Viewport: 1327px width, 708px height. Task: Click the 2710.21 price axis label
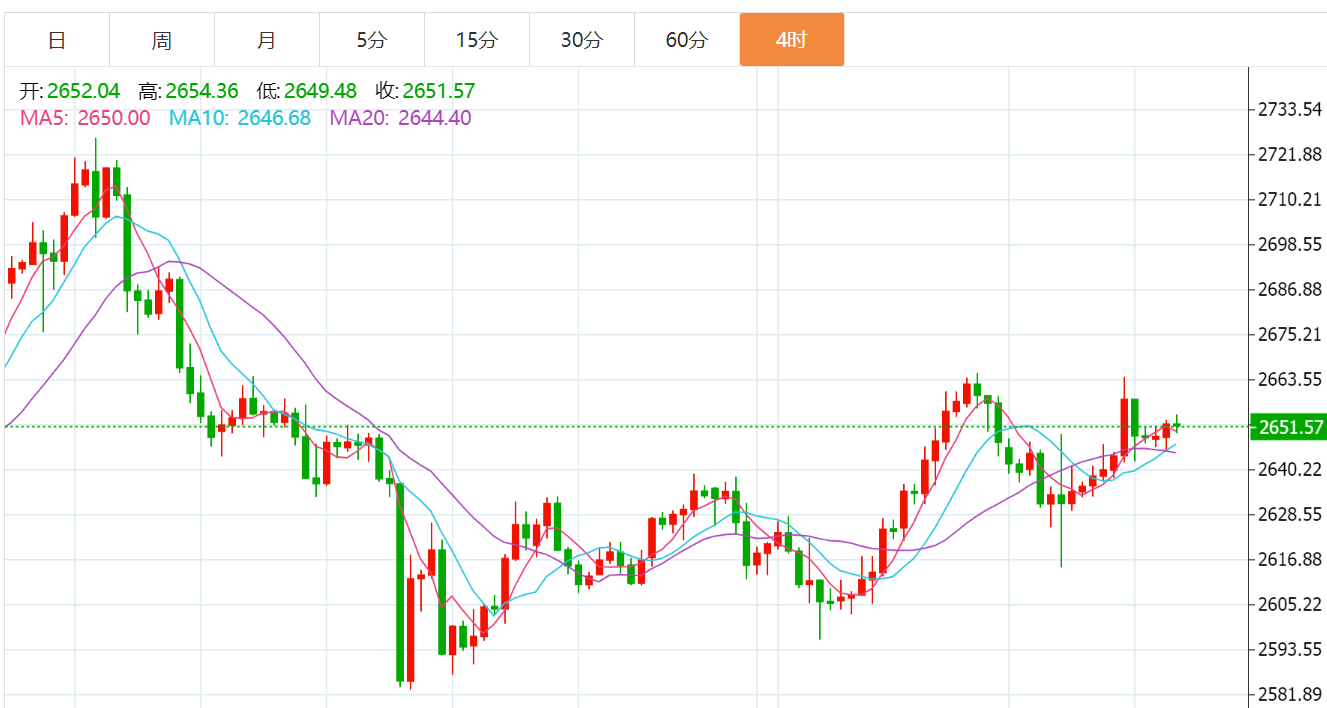point(1291,199)
